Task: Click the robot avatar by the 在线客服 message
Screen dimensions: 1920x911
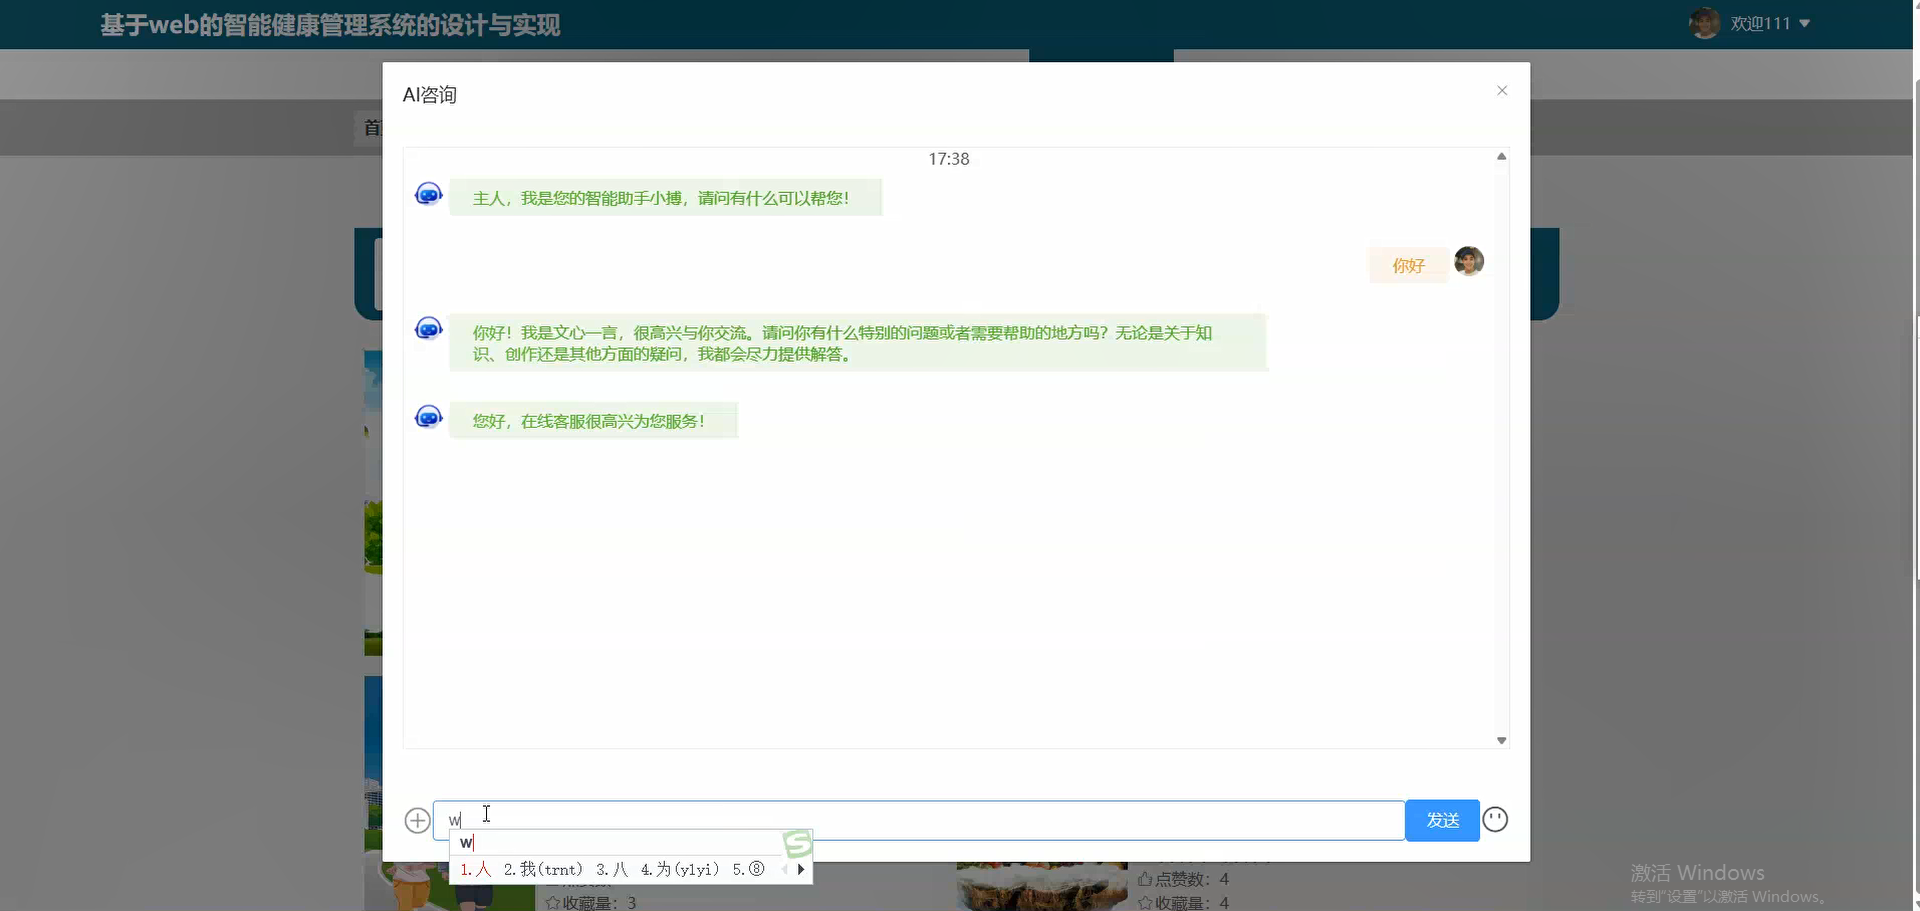Action: coord(428,416)
